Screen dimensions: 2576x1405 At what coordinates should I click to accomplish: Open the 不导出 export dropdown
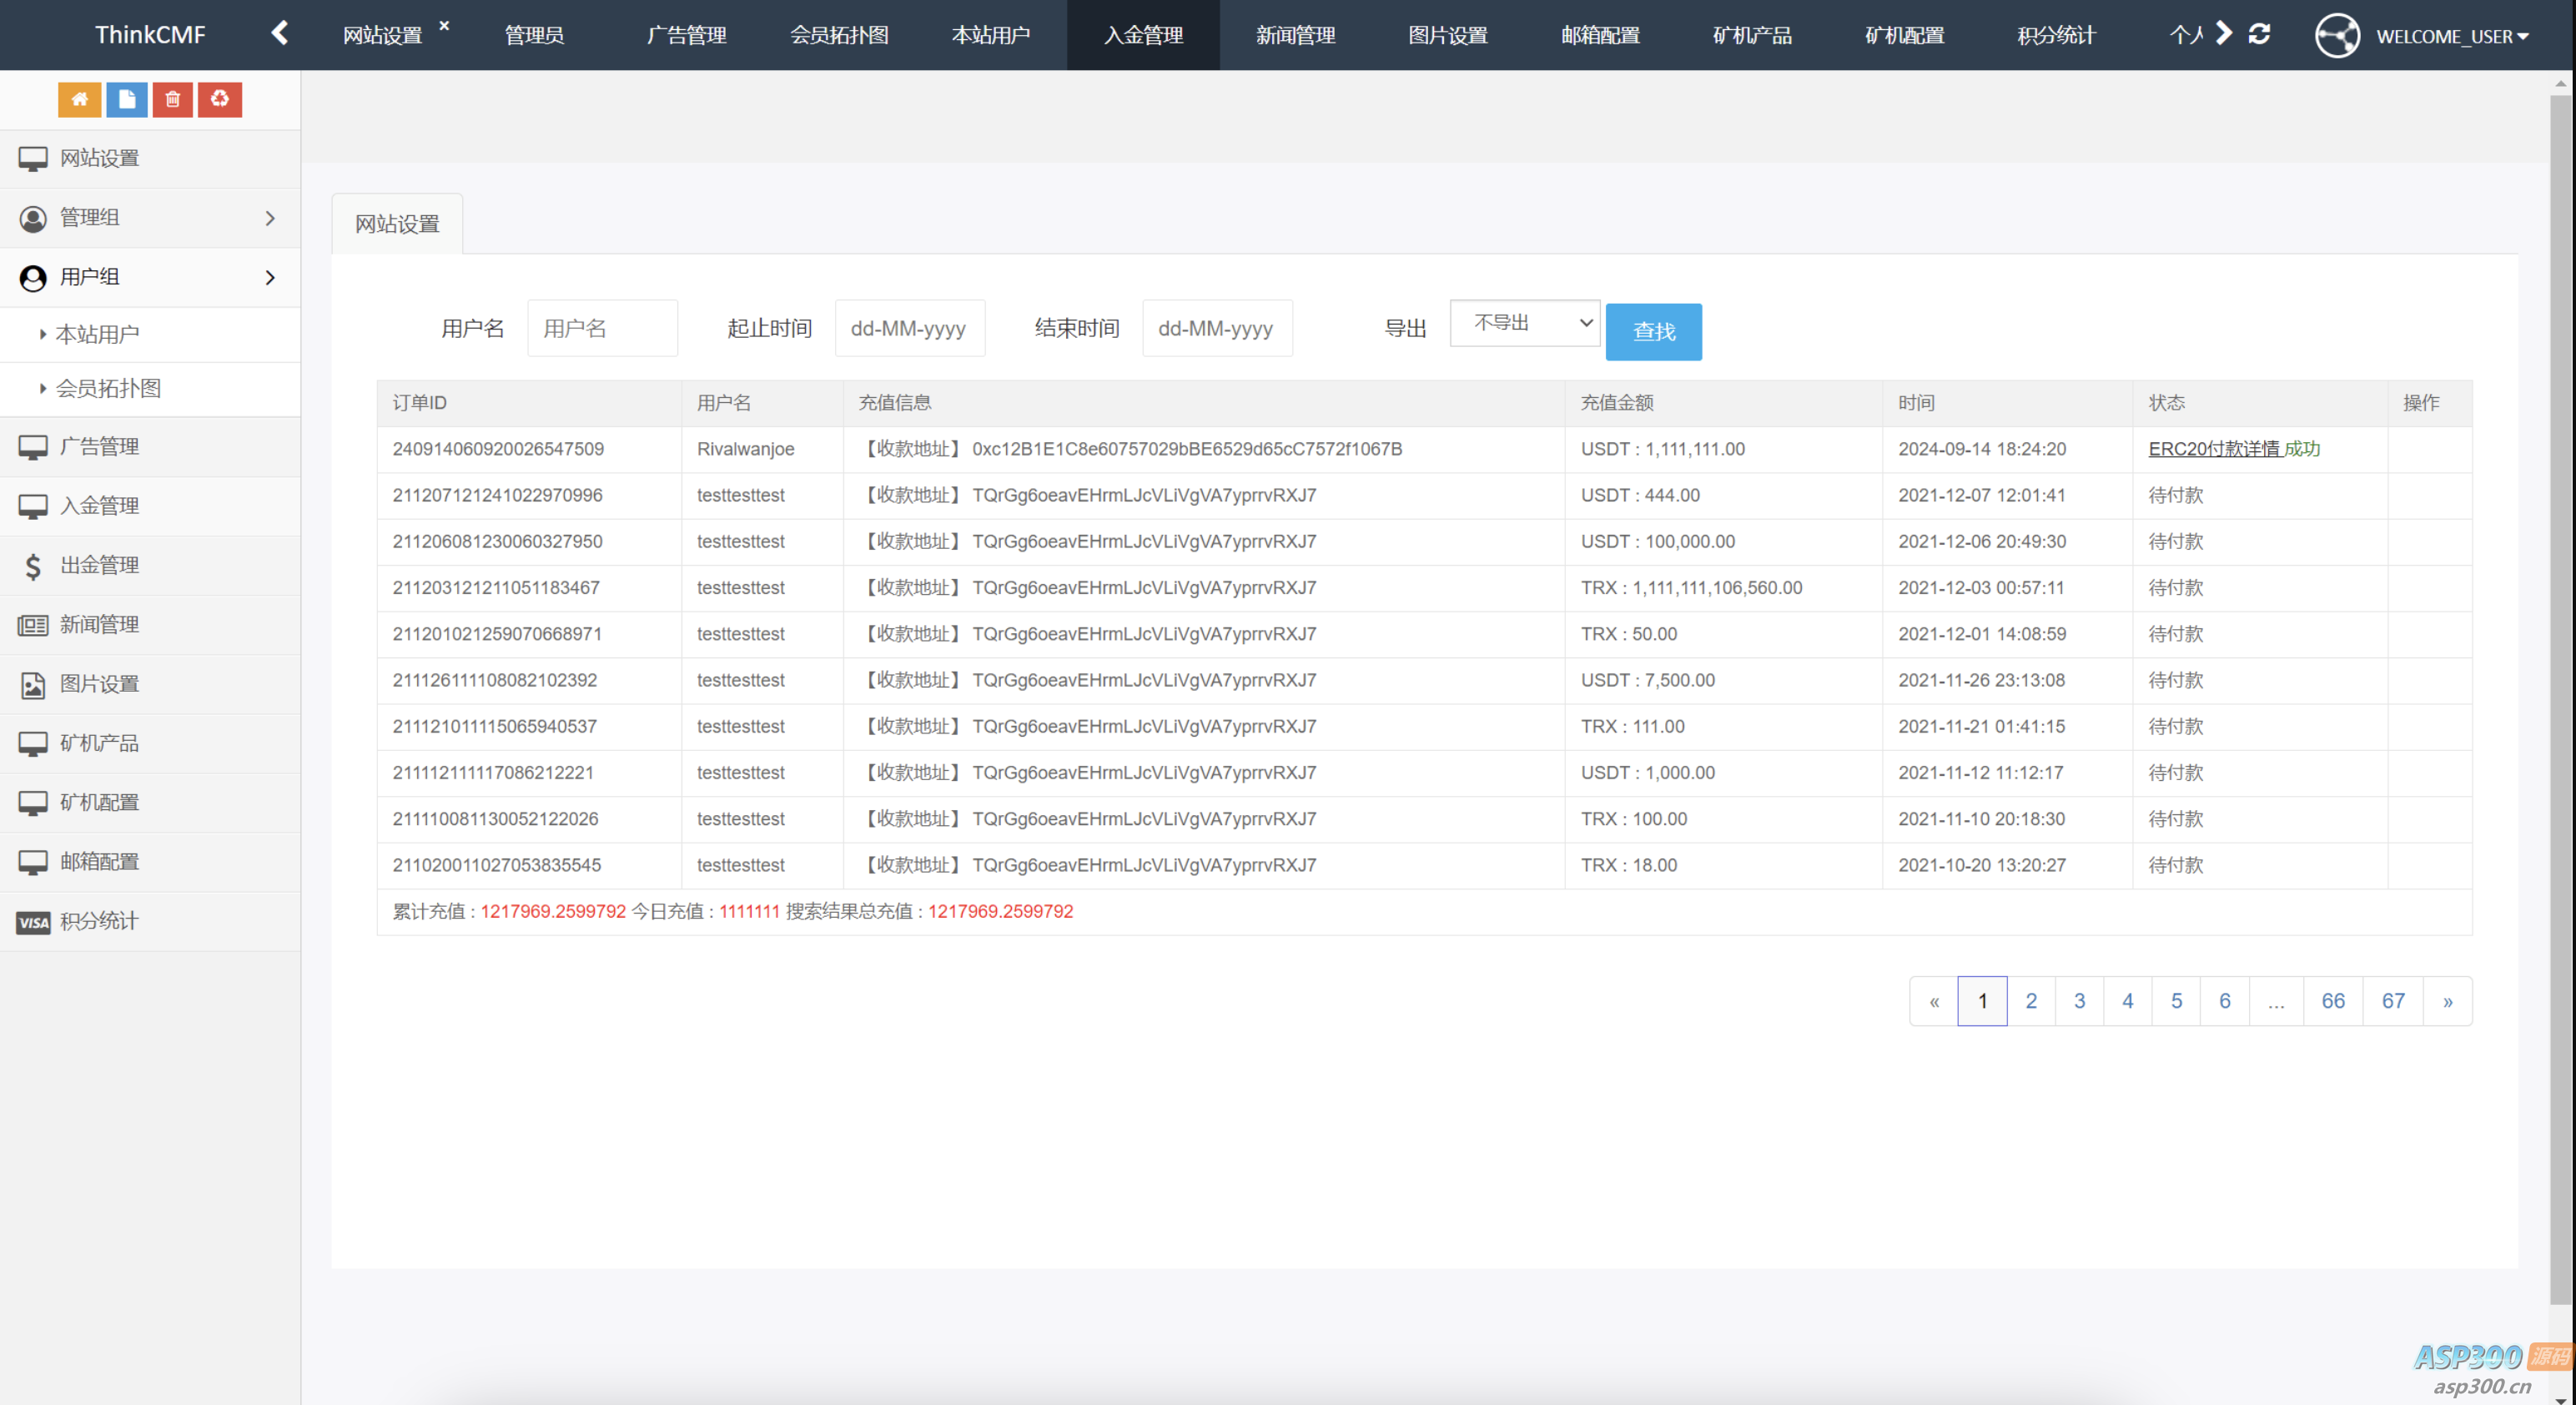[x=1524, y=323]
